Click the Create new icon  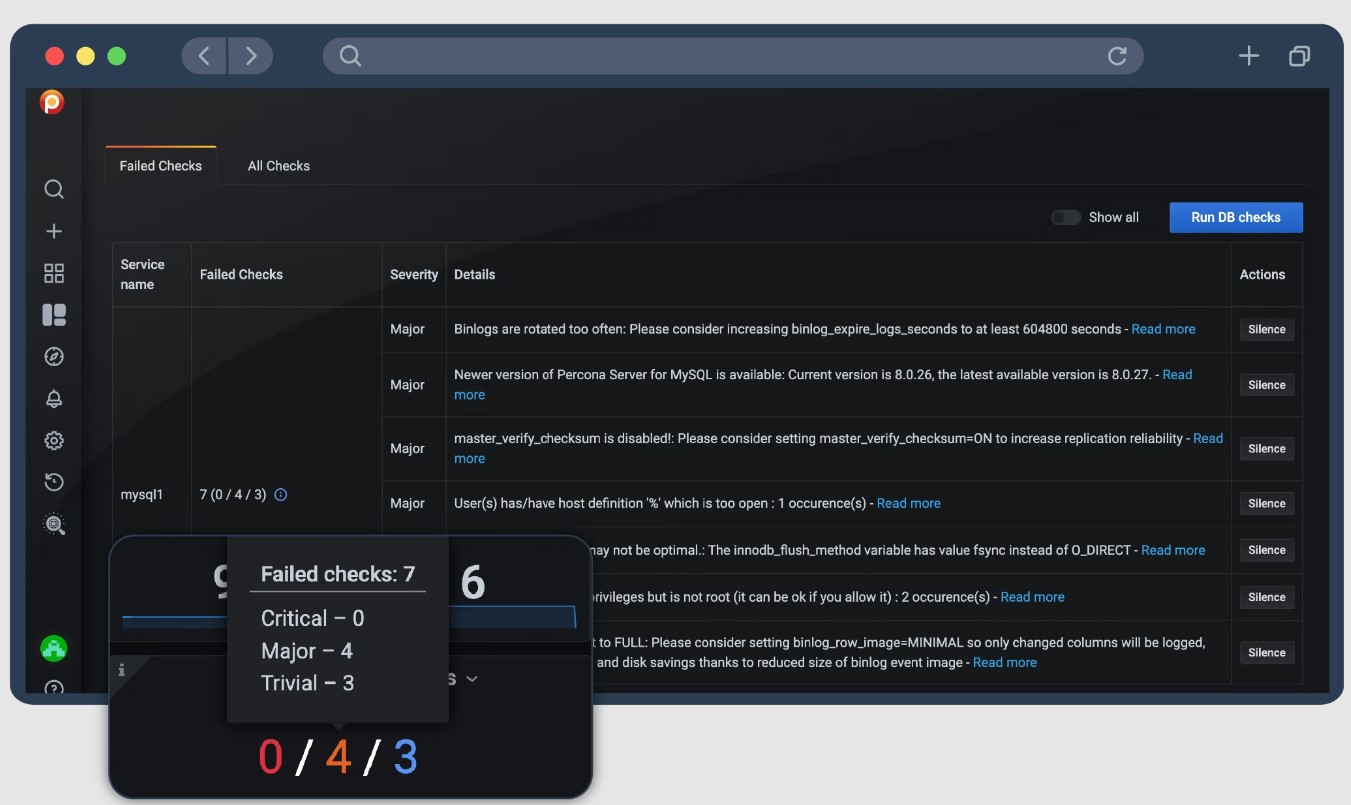(54, 230)
